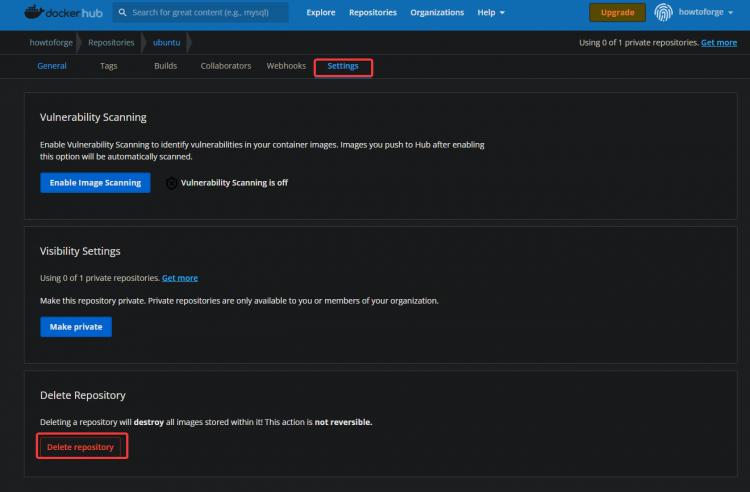Switch to the Tags tab
Viewport: 750px width, 492px height.
click(x=109, y=66)
